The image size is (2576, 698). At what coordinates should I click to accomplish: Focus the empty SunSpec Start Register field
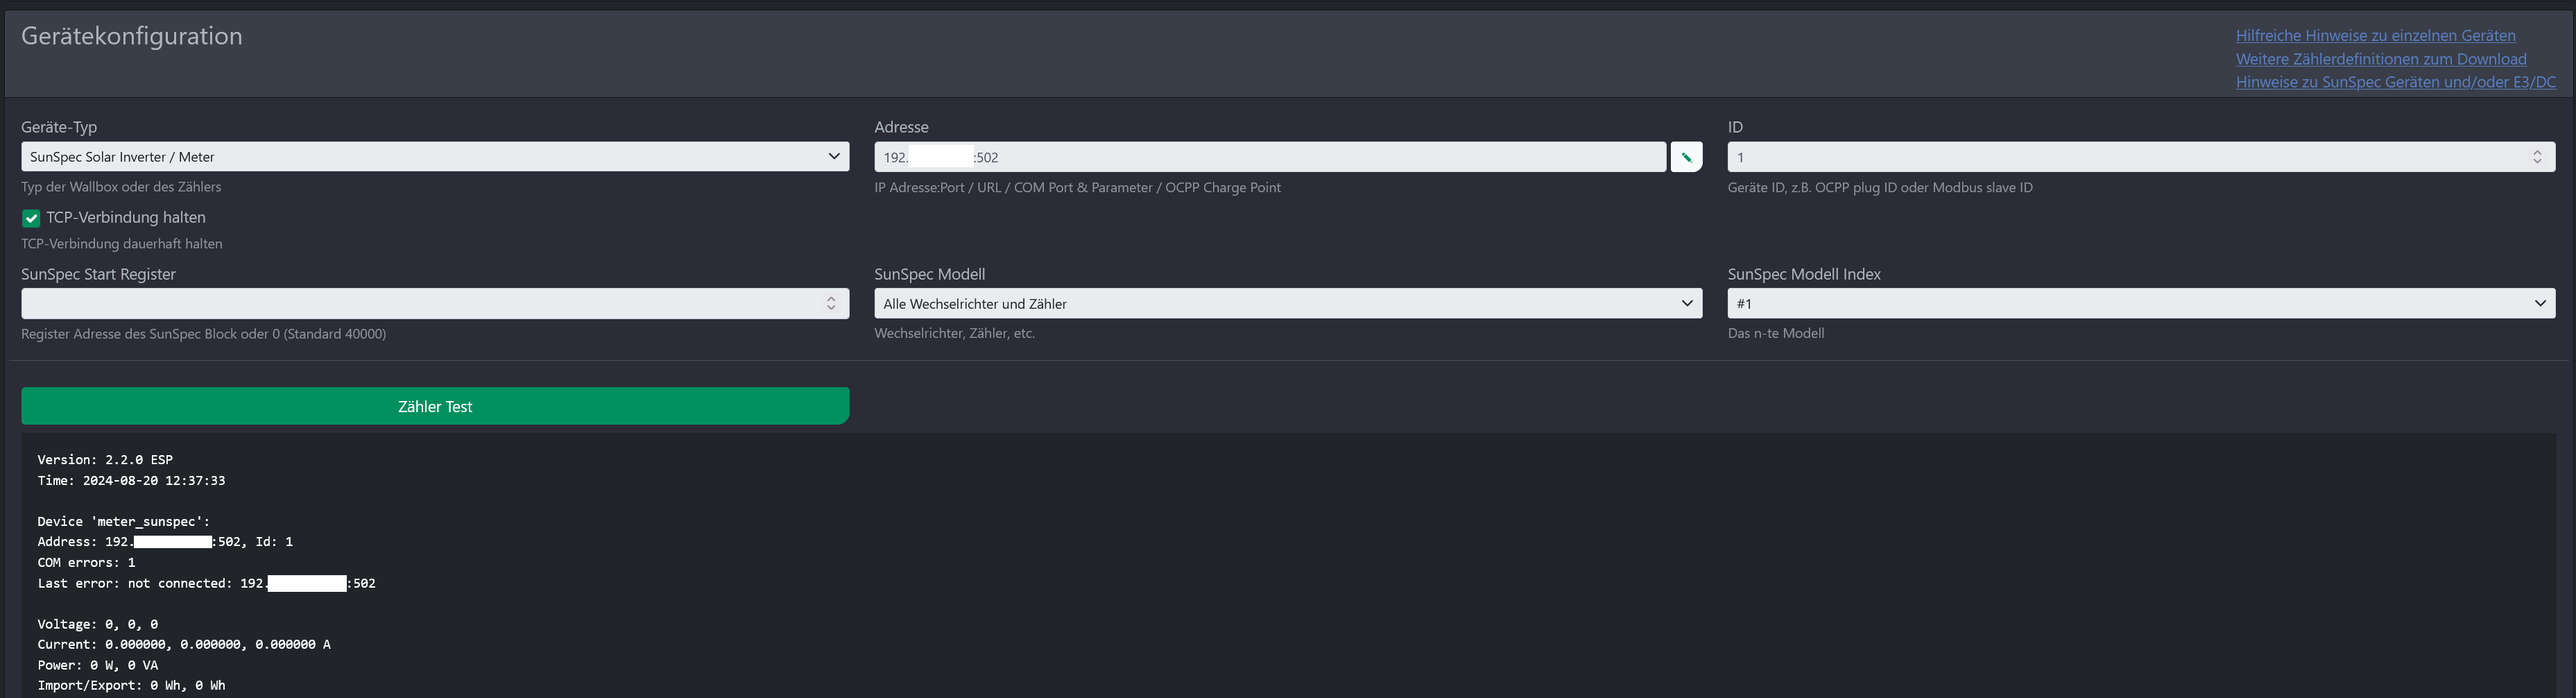pos(435,304)
